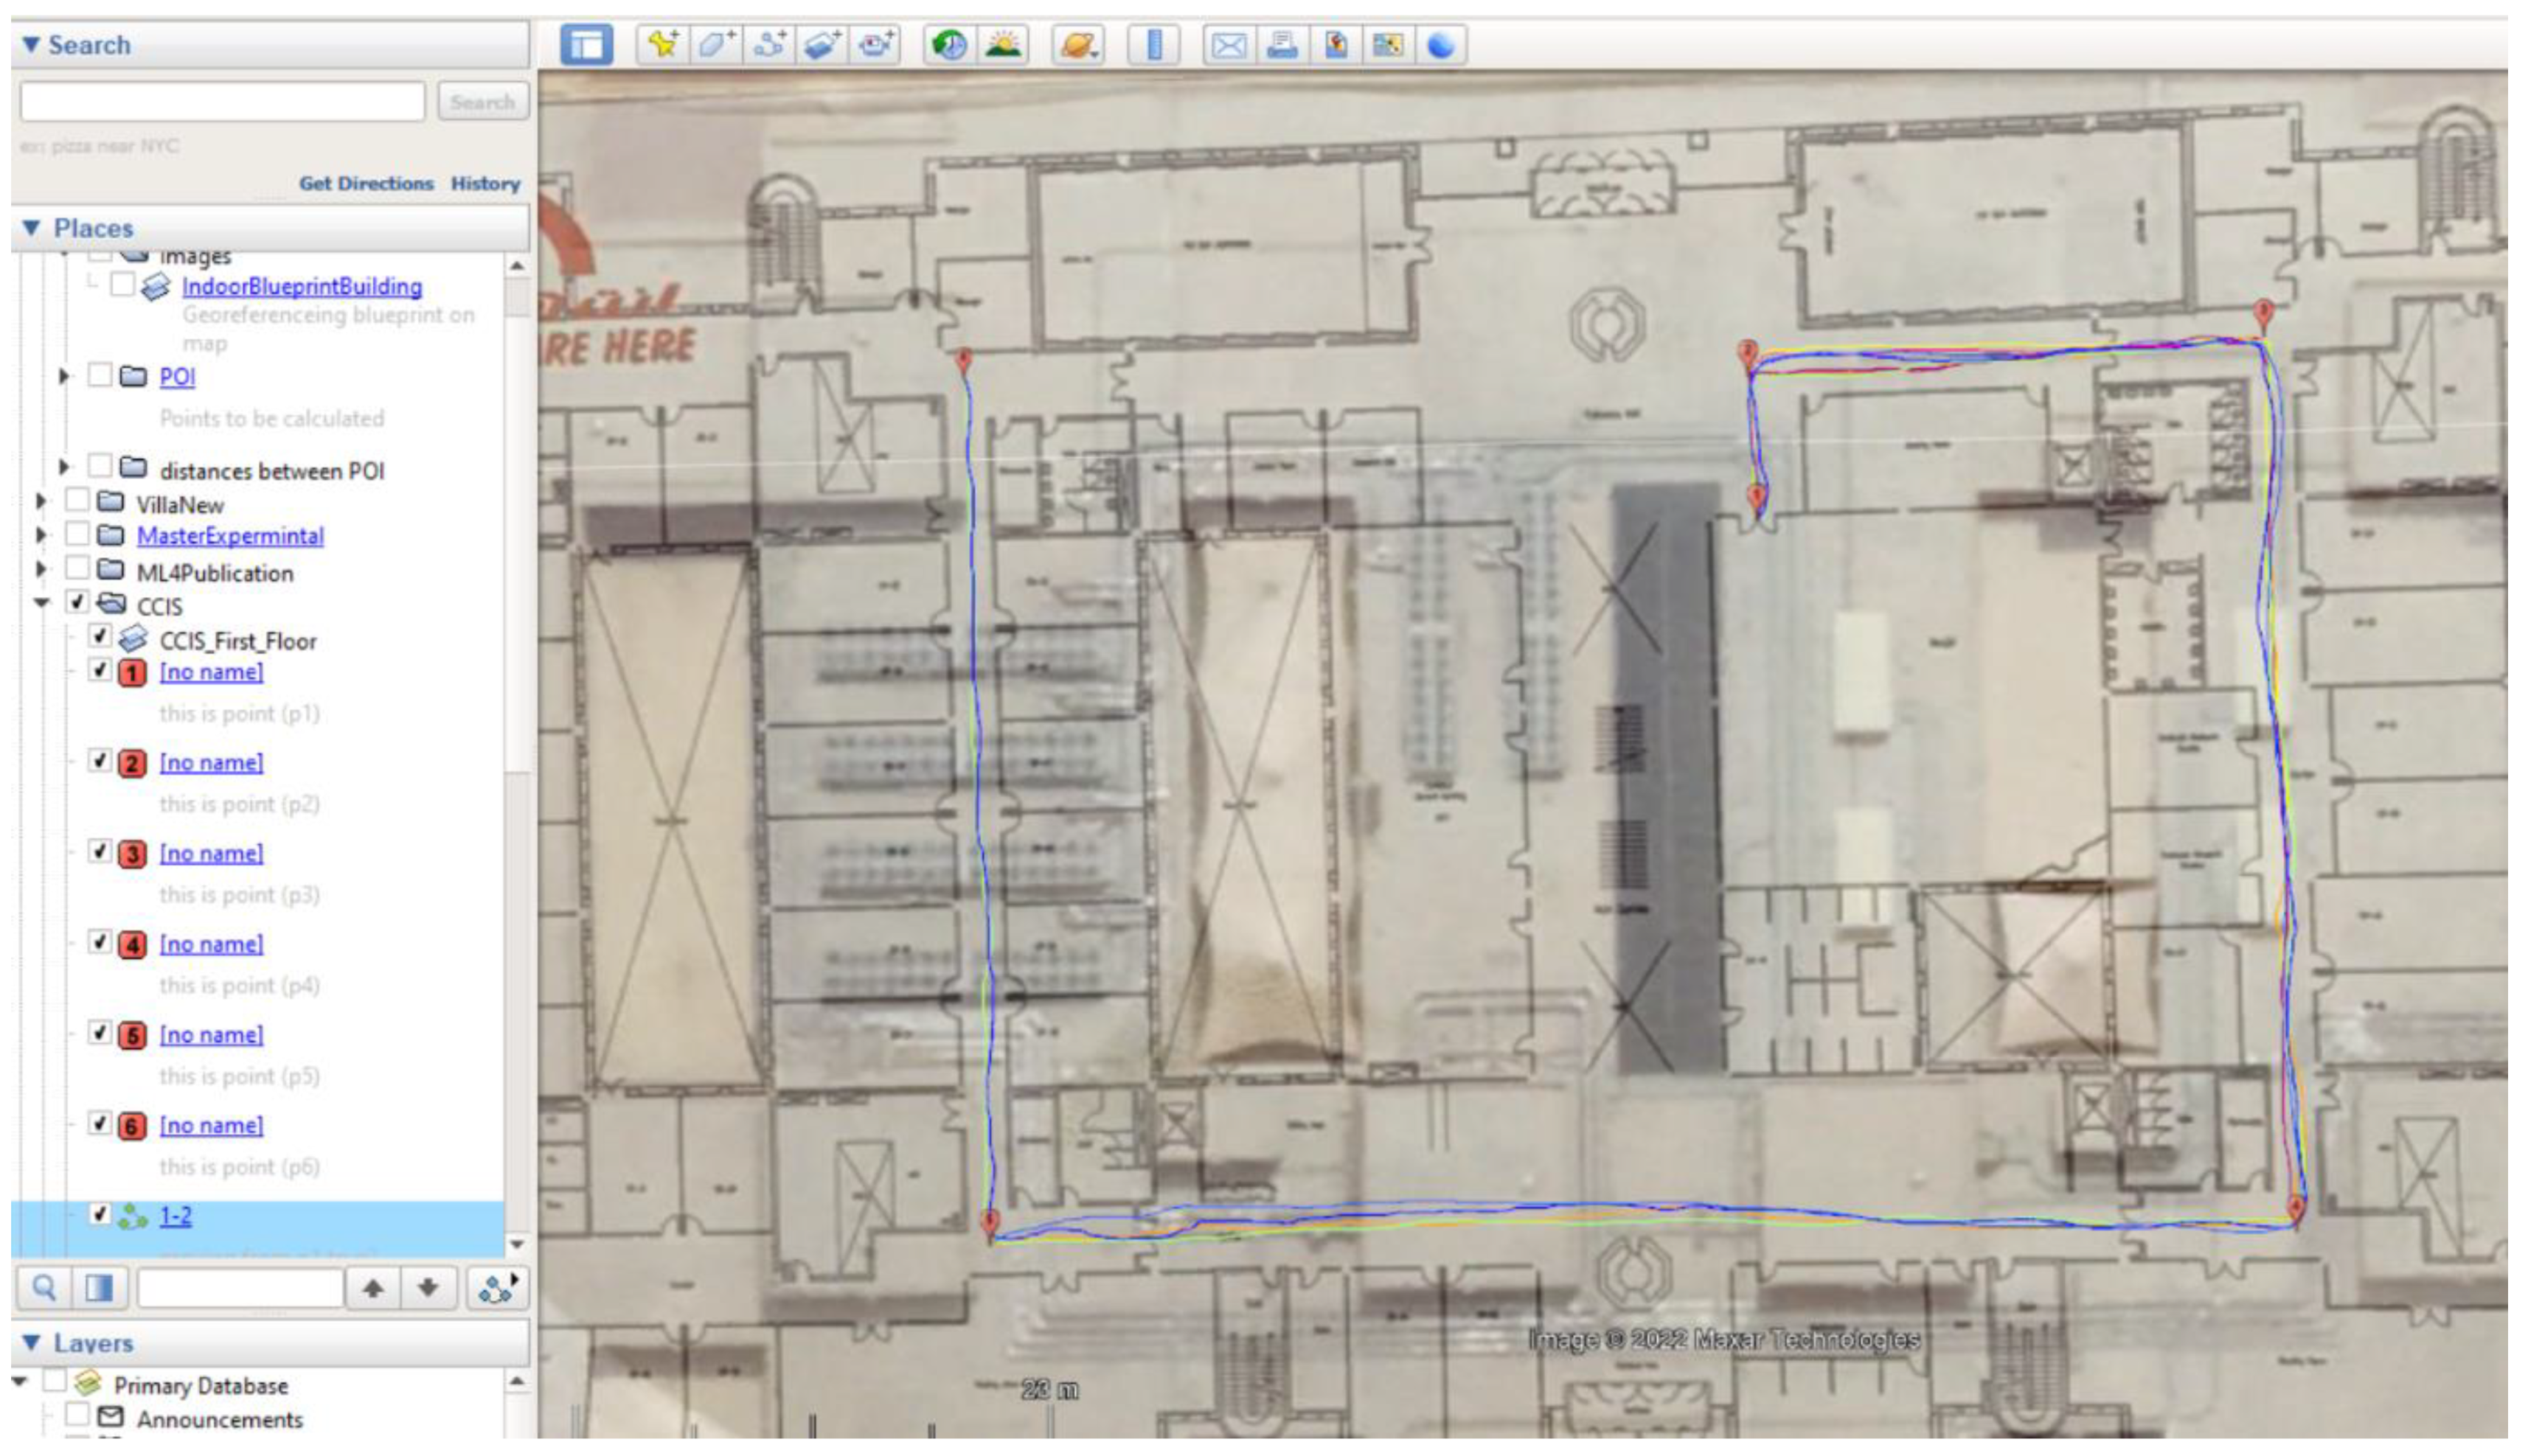Toggle sunlight across the landscape

point(1003,45)
